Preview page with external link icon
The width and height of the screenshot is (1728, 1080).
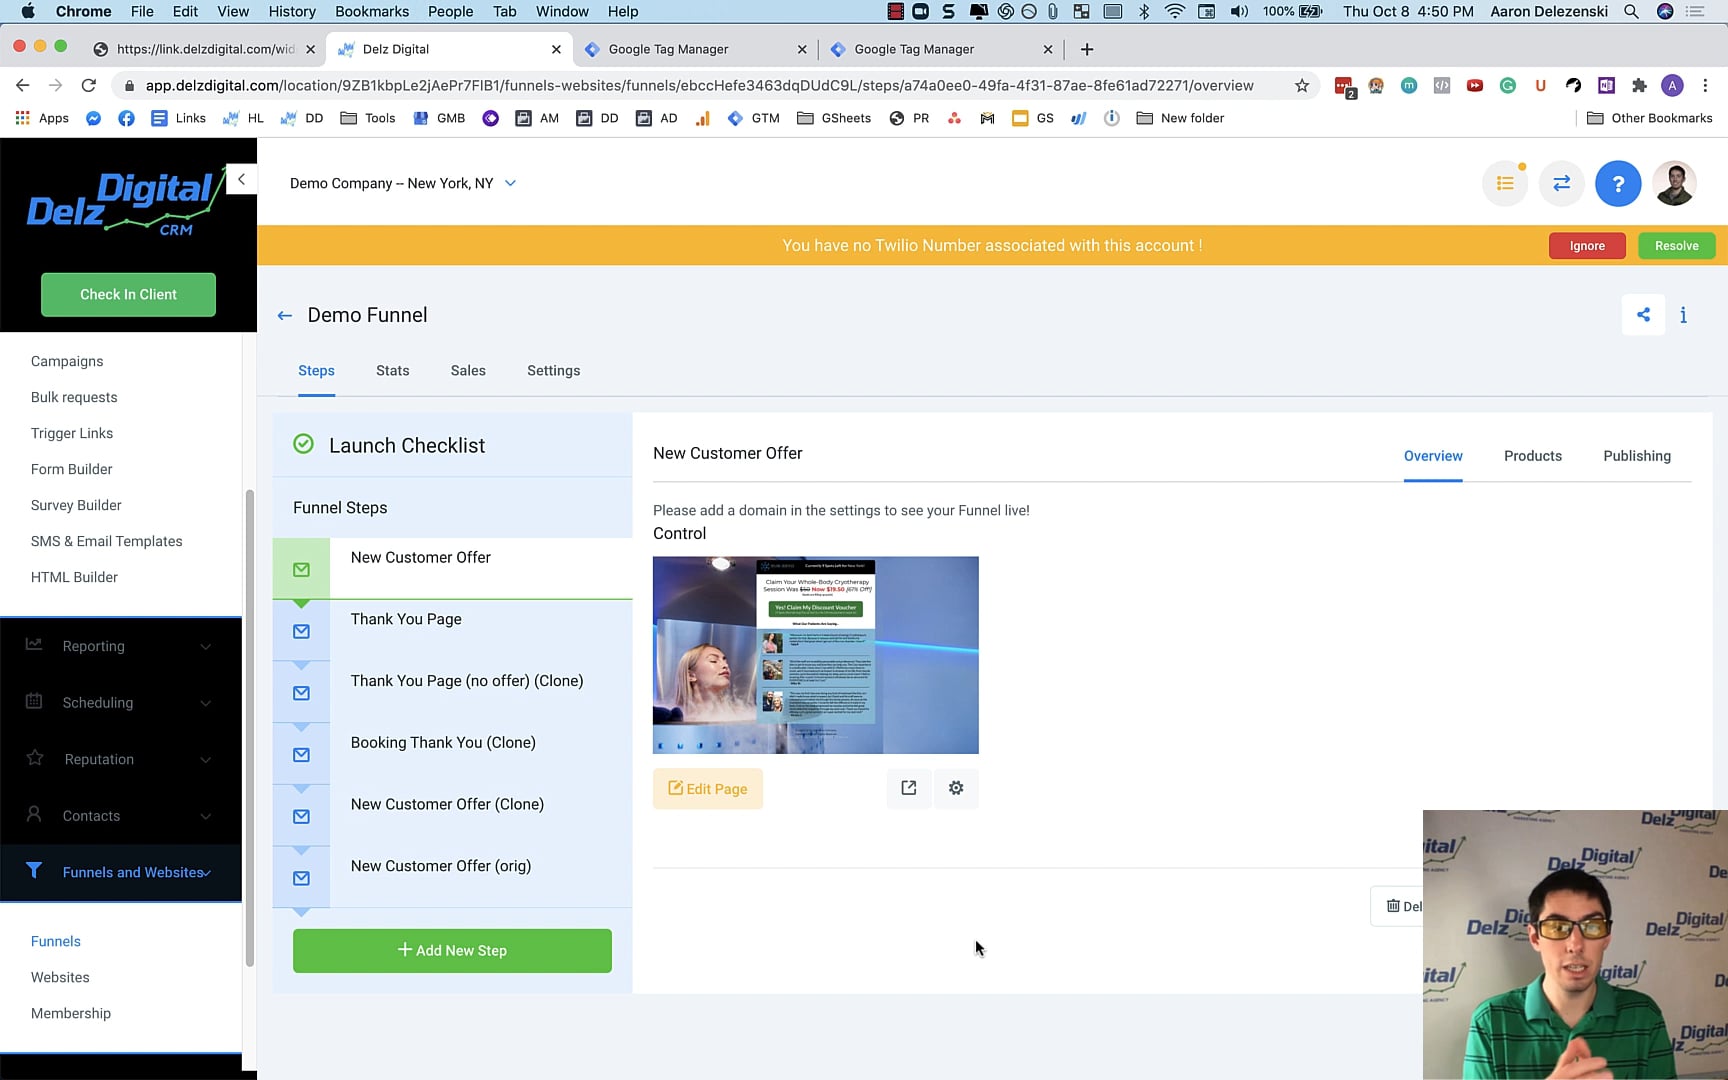click(908, 788)
